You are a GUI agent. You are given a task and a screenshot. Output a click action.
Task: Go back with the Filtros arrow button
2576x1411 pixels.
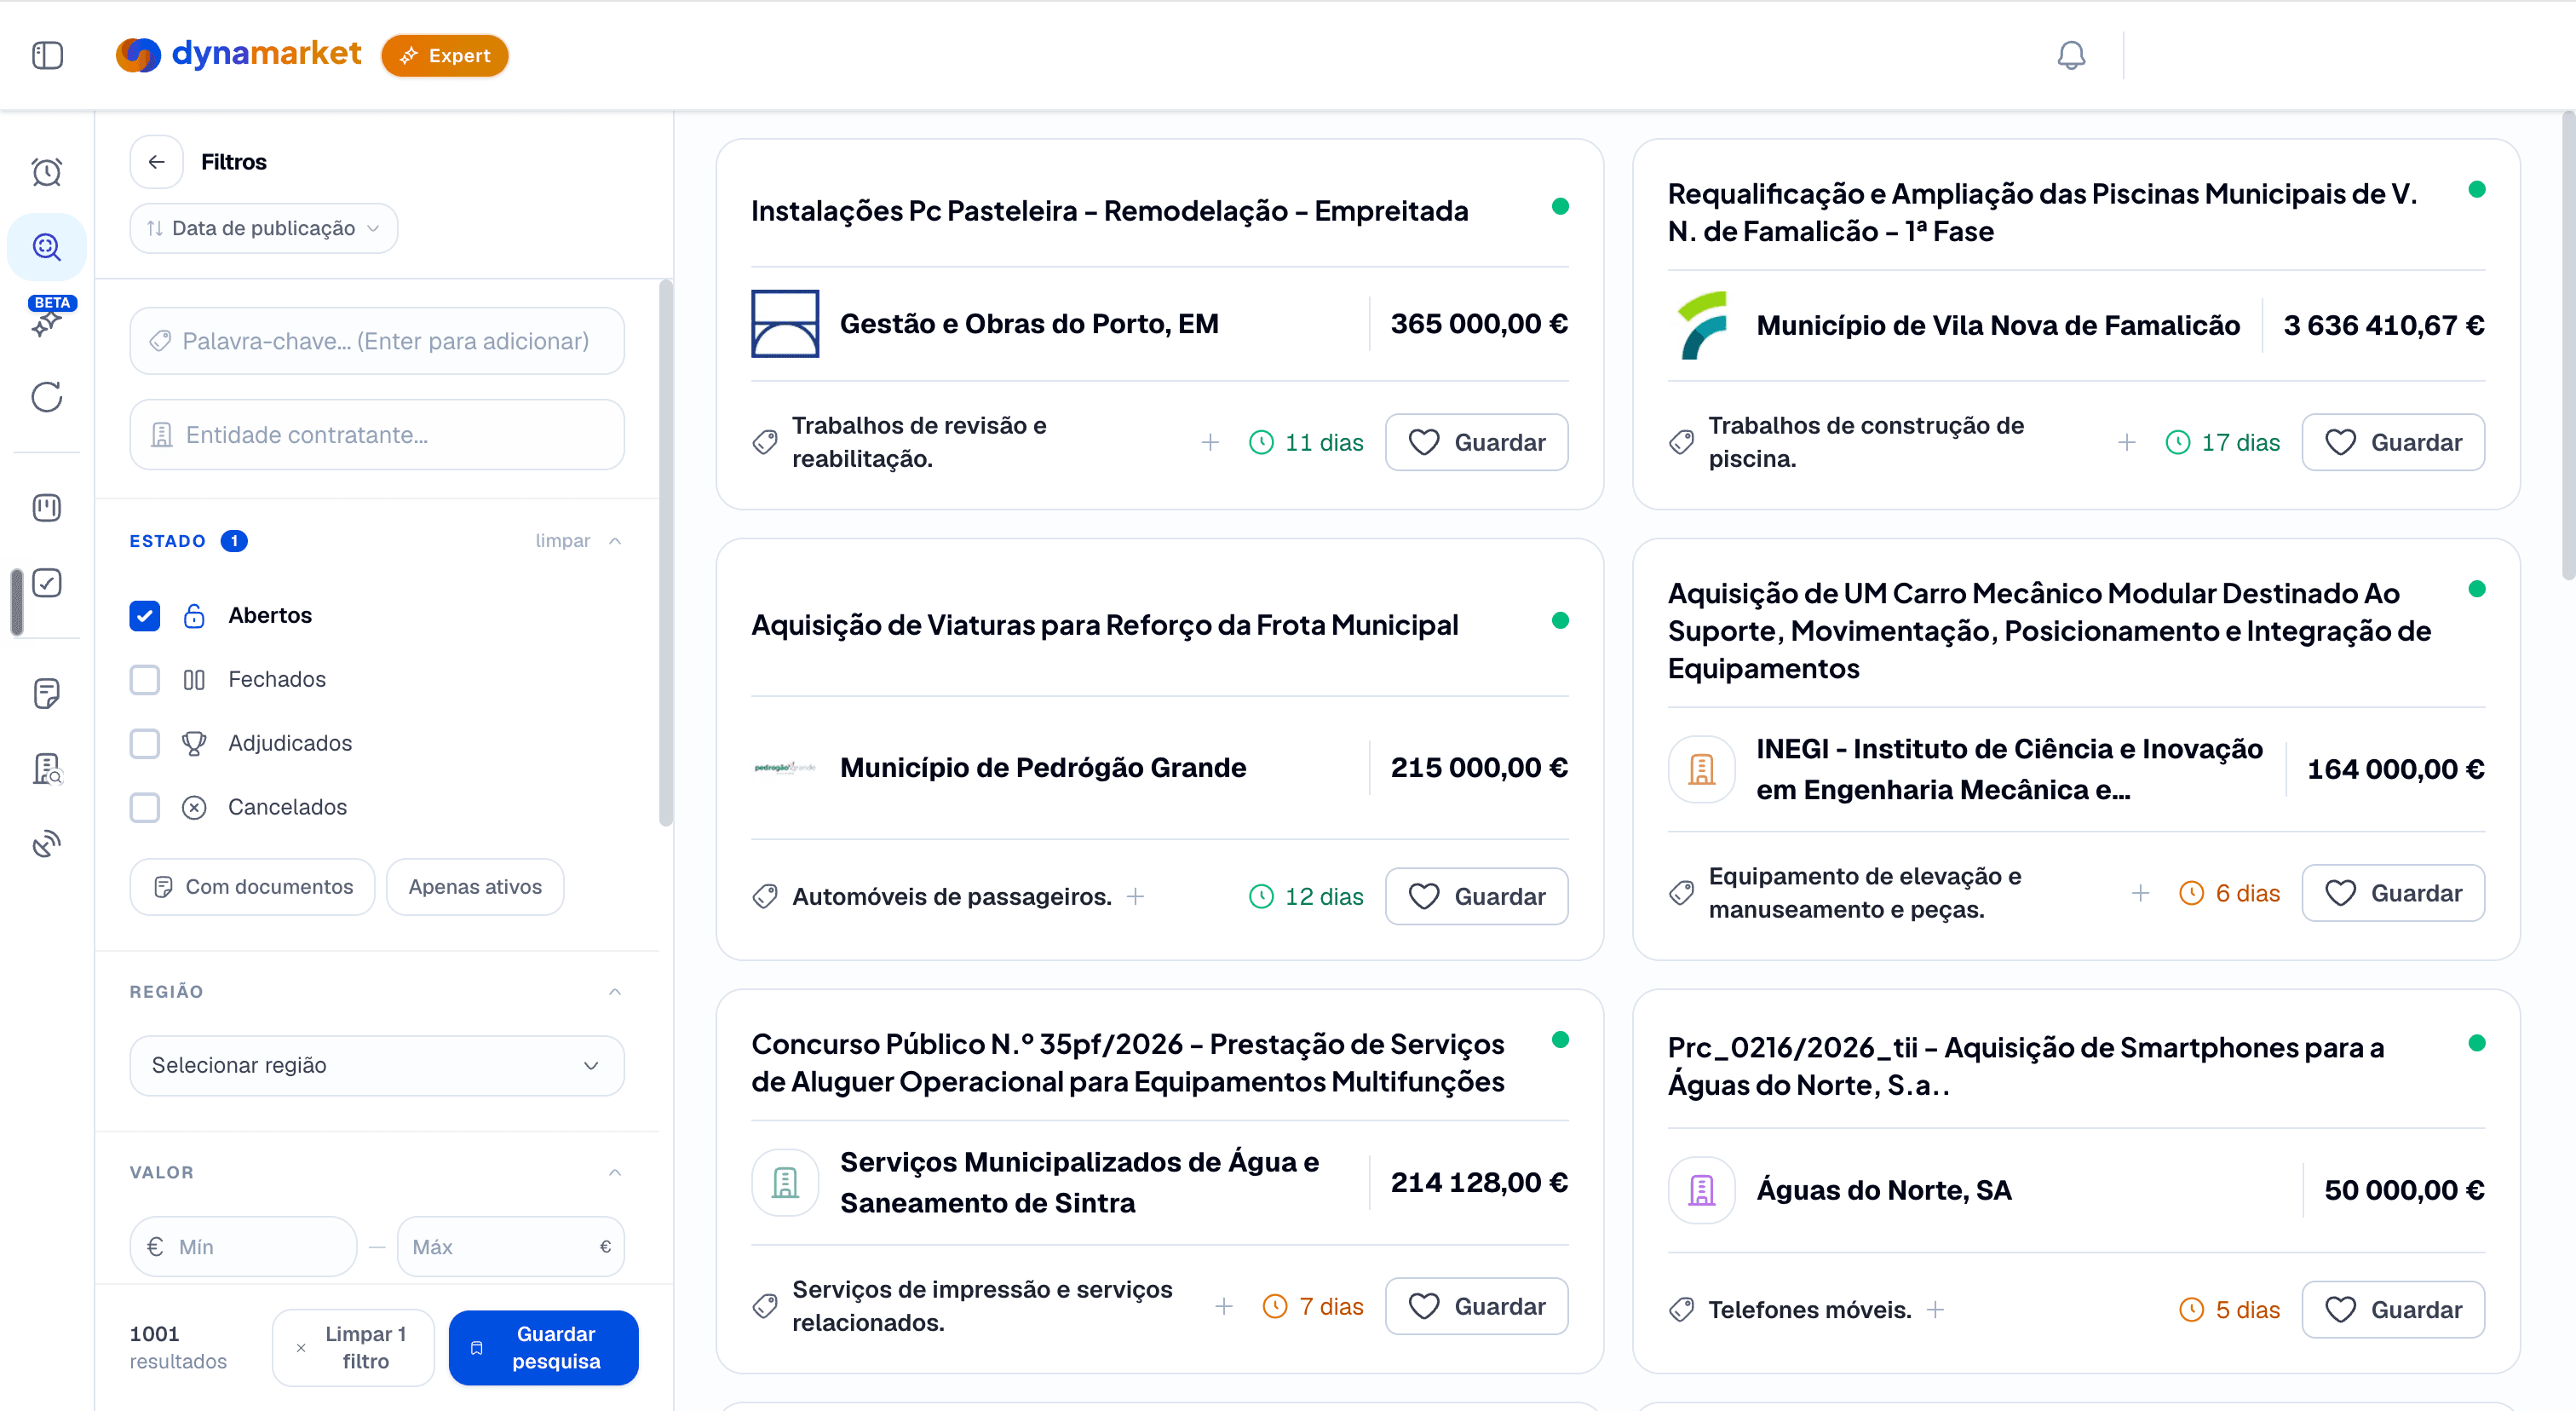click(x=157, y=162)
